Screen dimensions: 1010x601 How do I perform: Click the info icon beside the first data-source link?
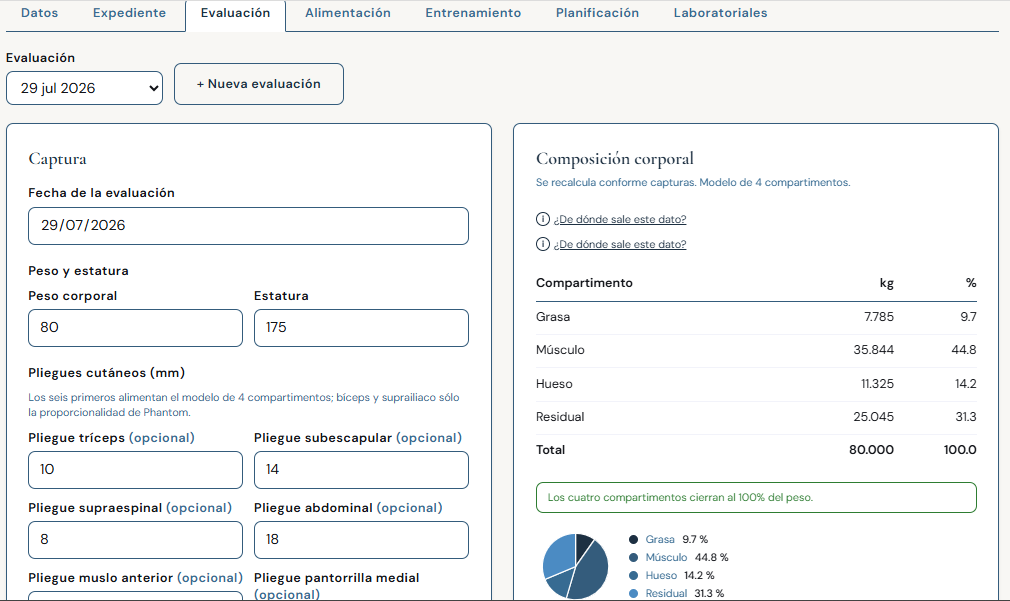543,219
